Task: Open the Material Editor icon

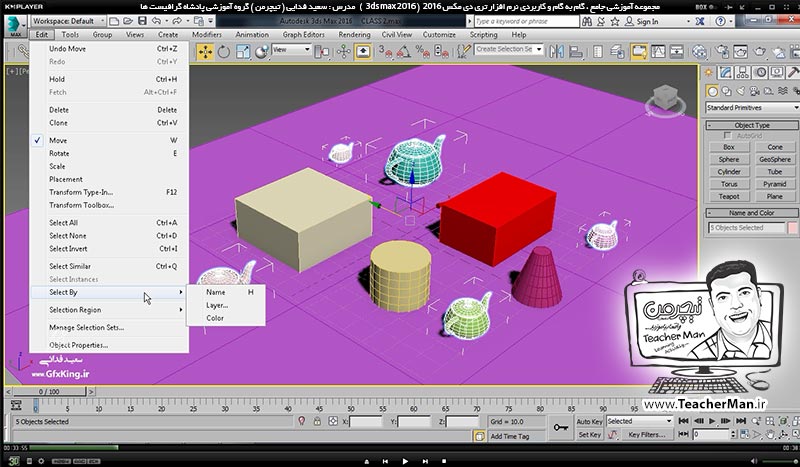Action: tap(699, 52)
